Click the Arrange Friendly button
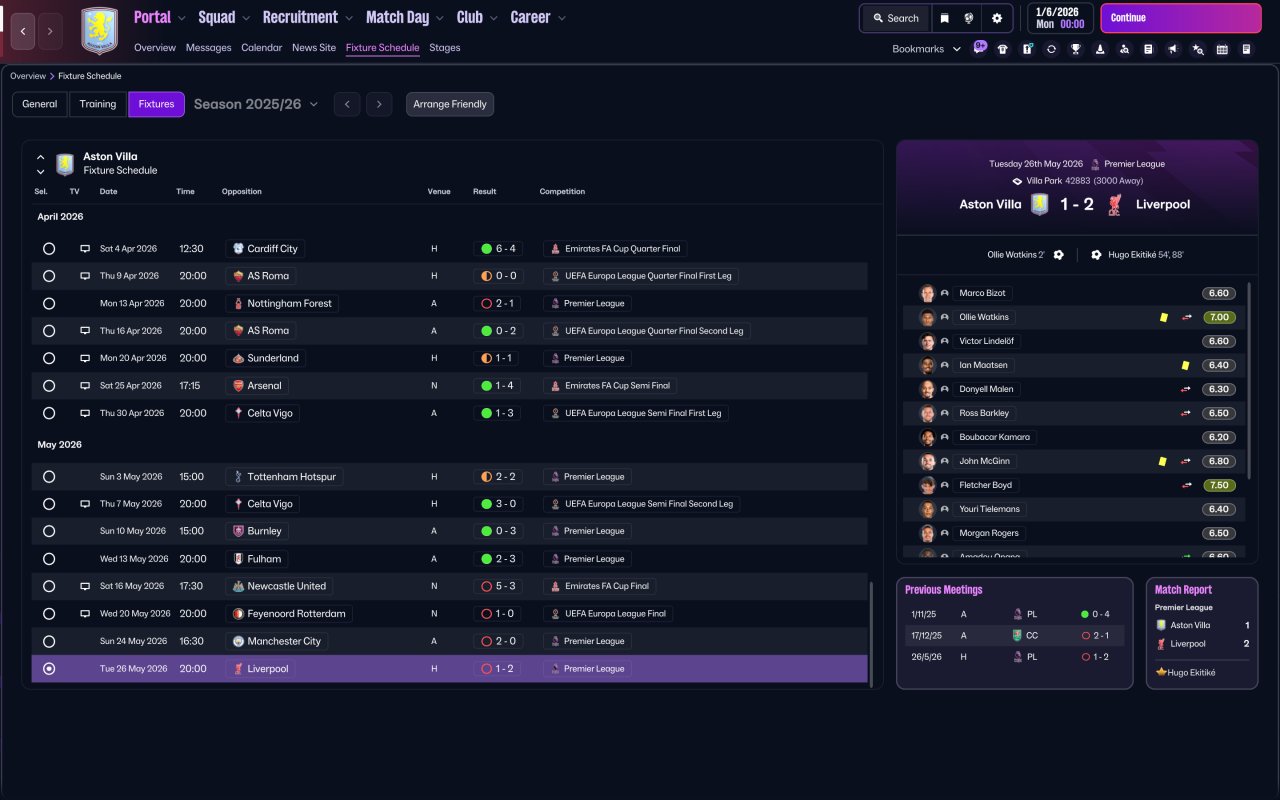 coord(450,104)
